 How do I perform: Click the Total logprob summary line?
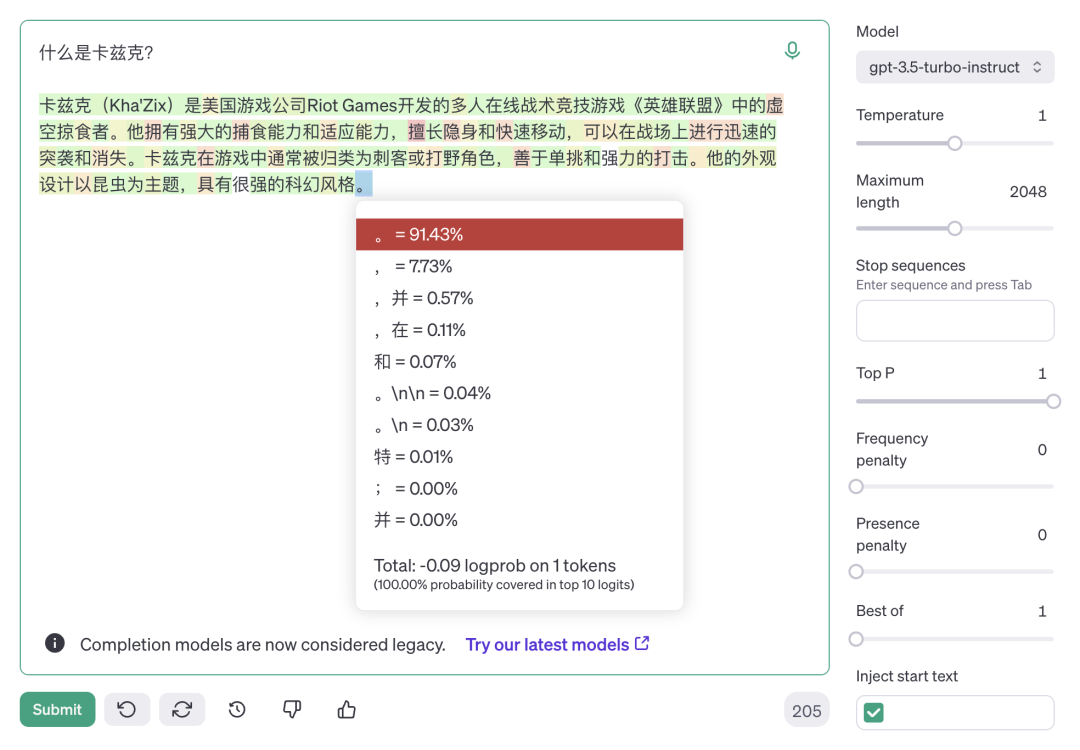coord(495,565)
